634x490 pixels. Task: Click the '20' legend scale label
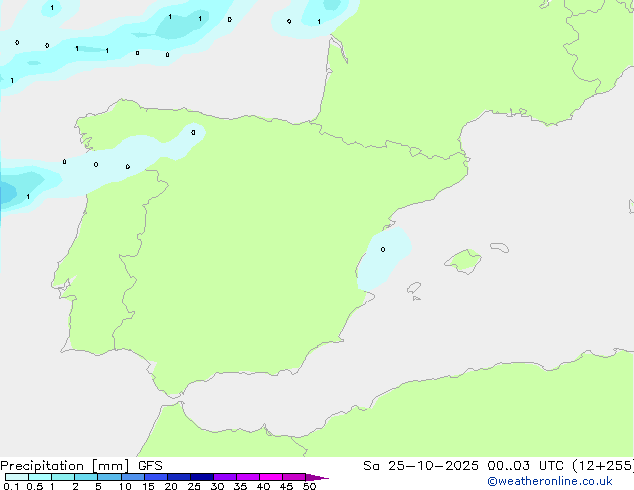[x=171, y=486]
